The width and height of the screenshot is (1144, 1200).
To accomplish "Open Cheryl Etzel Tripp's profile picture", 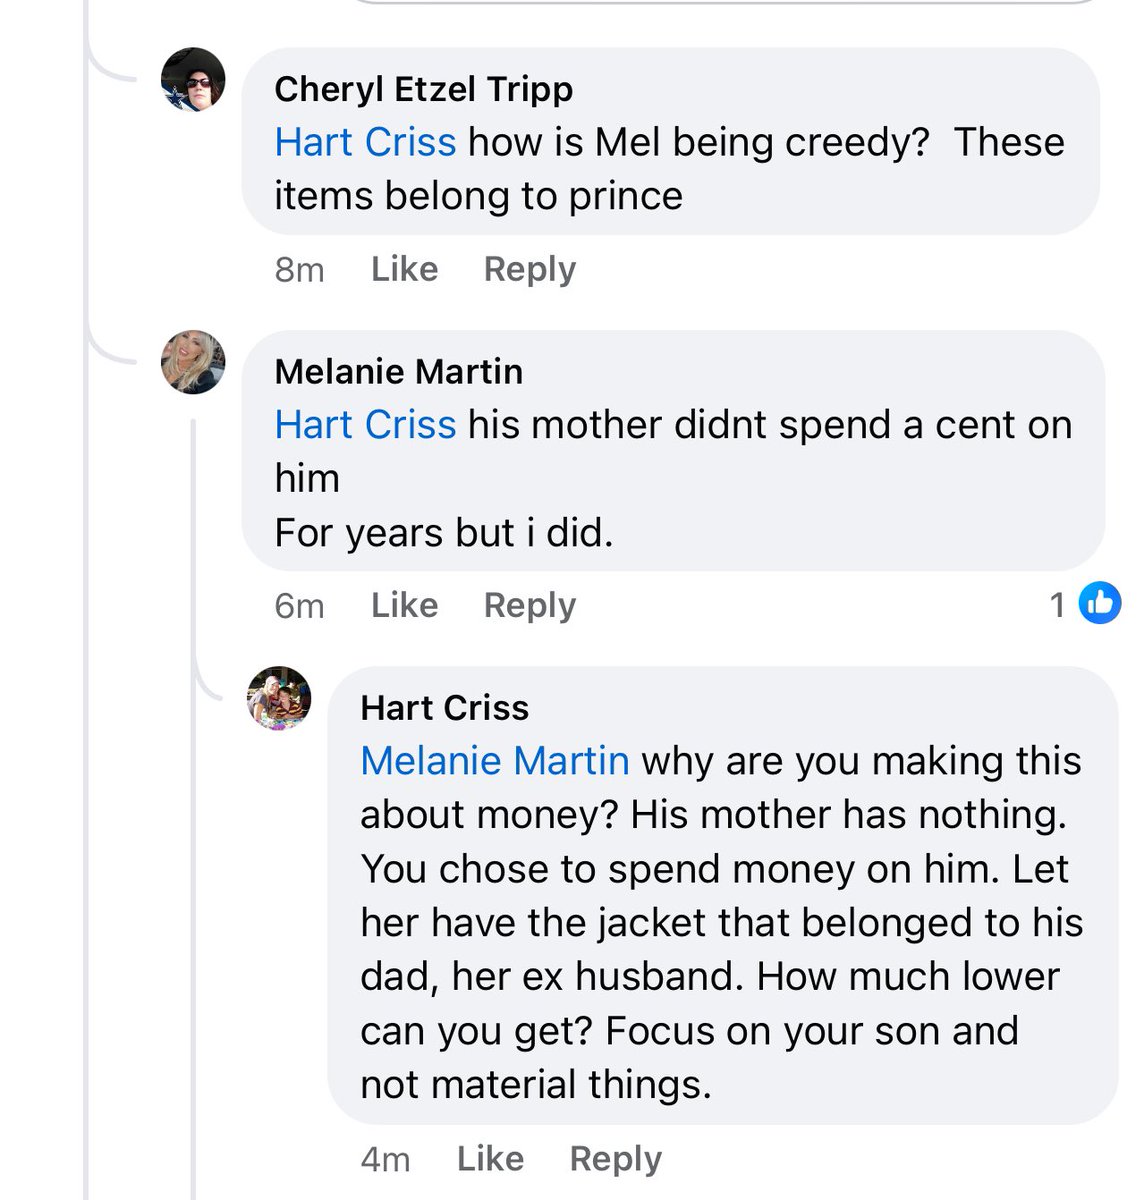I will pyautogui.click(x=193, y=79).
